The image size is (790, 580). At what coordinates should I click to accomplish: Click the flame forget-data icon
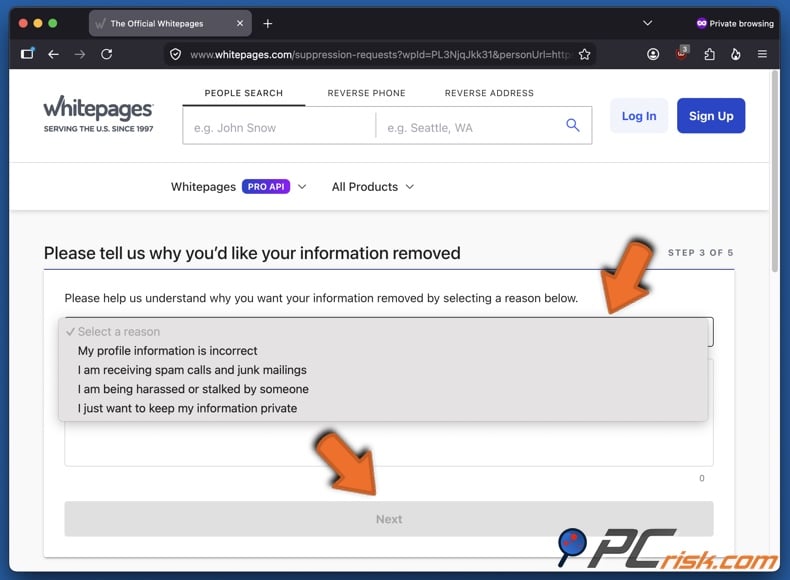pyautogui.click(x=736, y=54)
